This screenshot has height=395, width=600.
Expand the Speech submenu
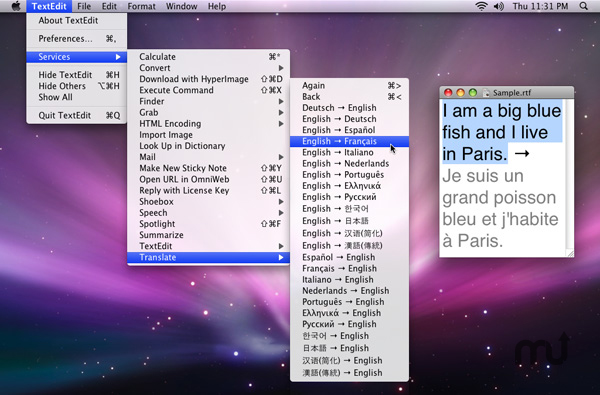click(x=209, y=212)
